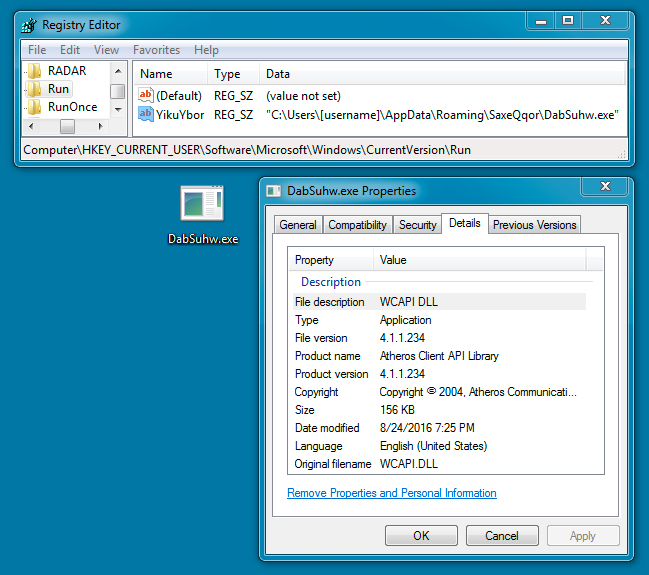Image resolution: width=649 pixels, height=575 pixels.
Task: Click the DabSuhw.exe Properties title icon
Action: click(274, 190)
